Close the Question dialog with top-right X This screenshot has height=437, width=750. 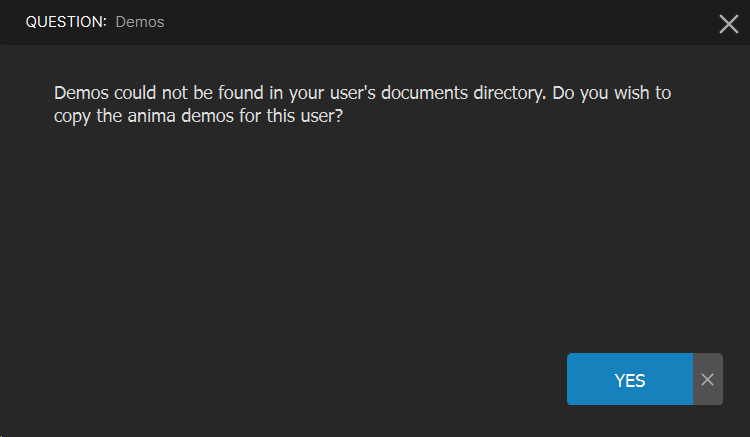(x=728, y=24)
